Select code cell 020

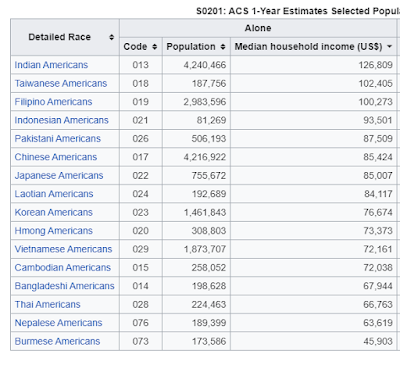[x=140, y=231]
